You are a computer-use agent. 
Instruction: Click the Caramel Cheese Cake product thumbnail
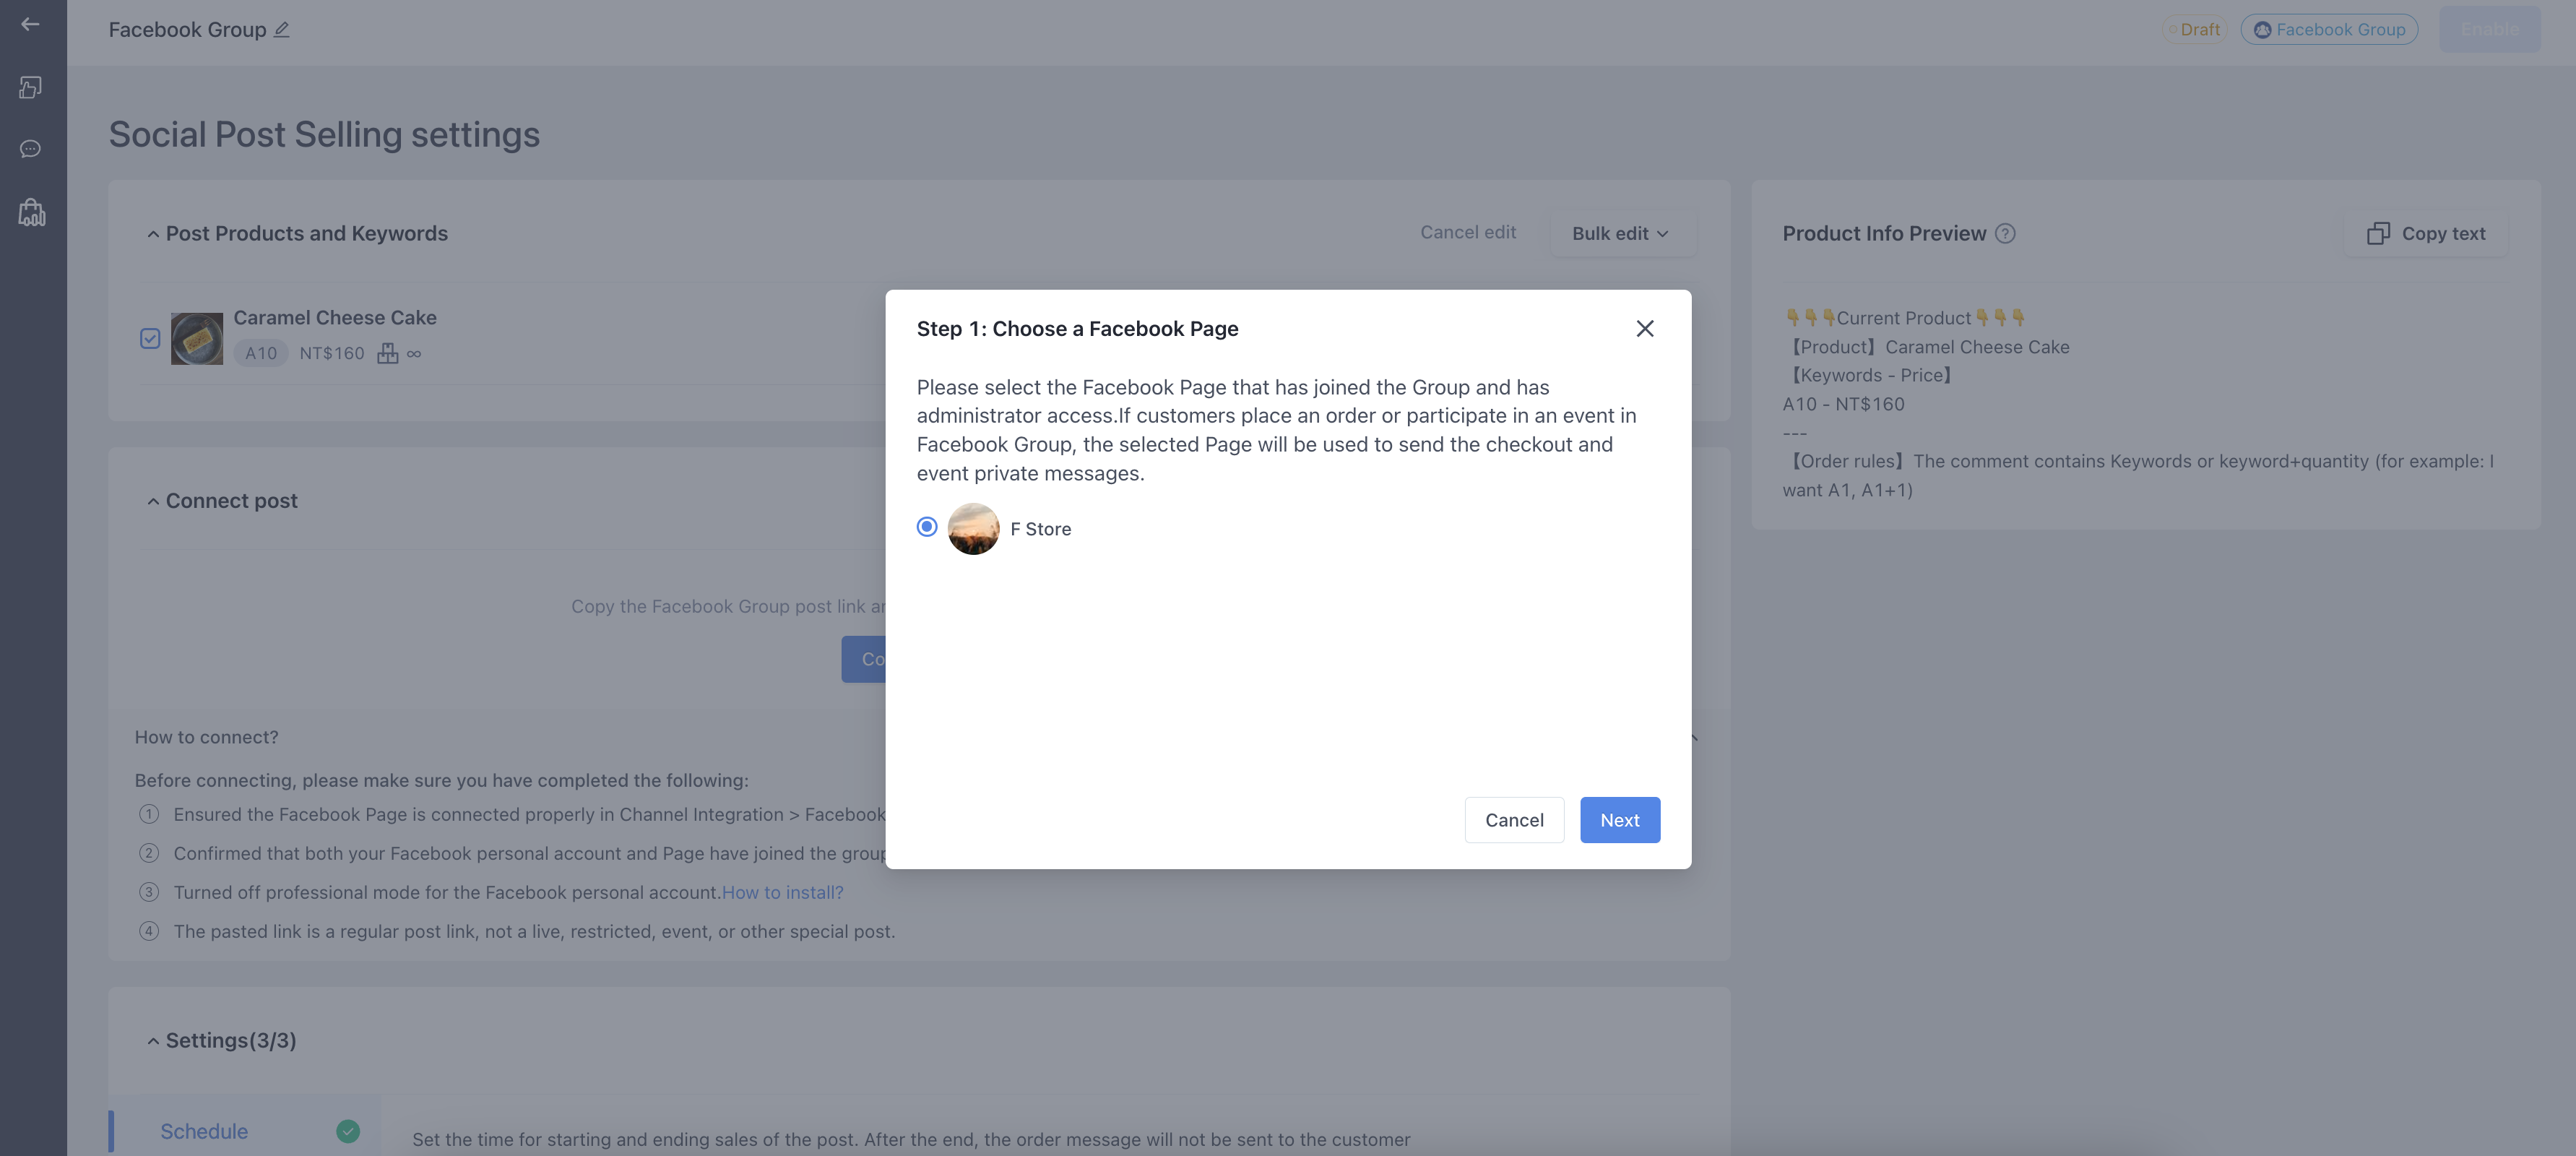coord(197,339)
